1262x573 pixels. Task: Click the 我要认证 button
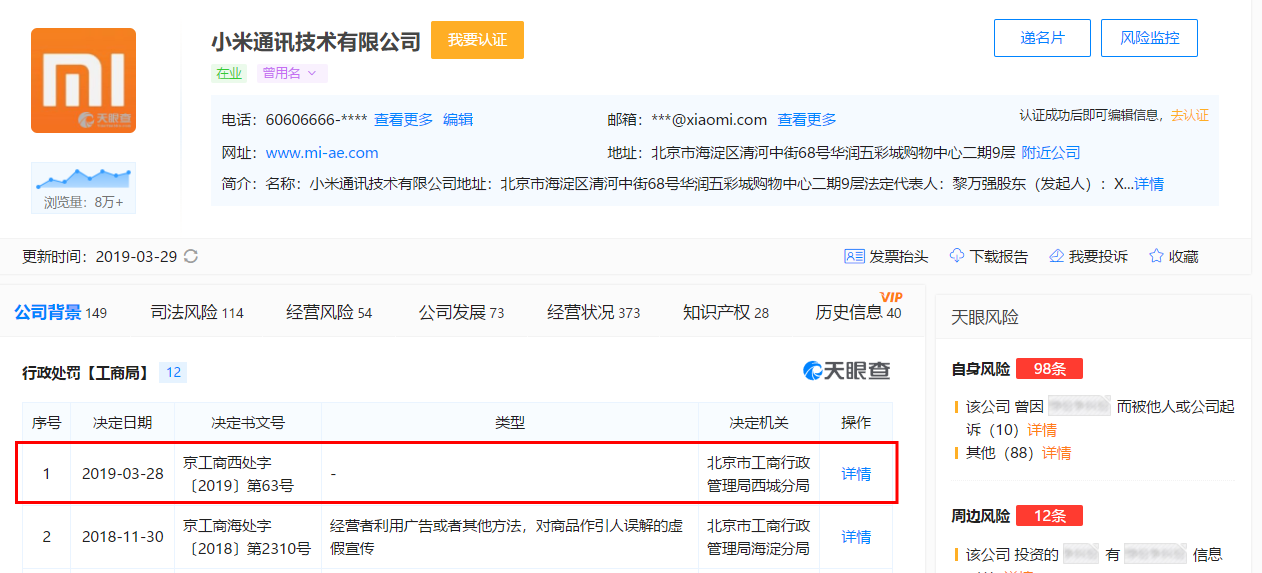pos(477,40)
